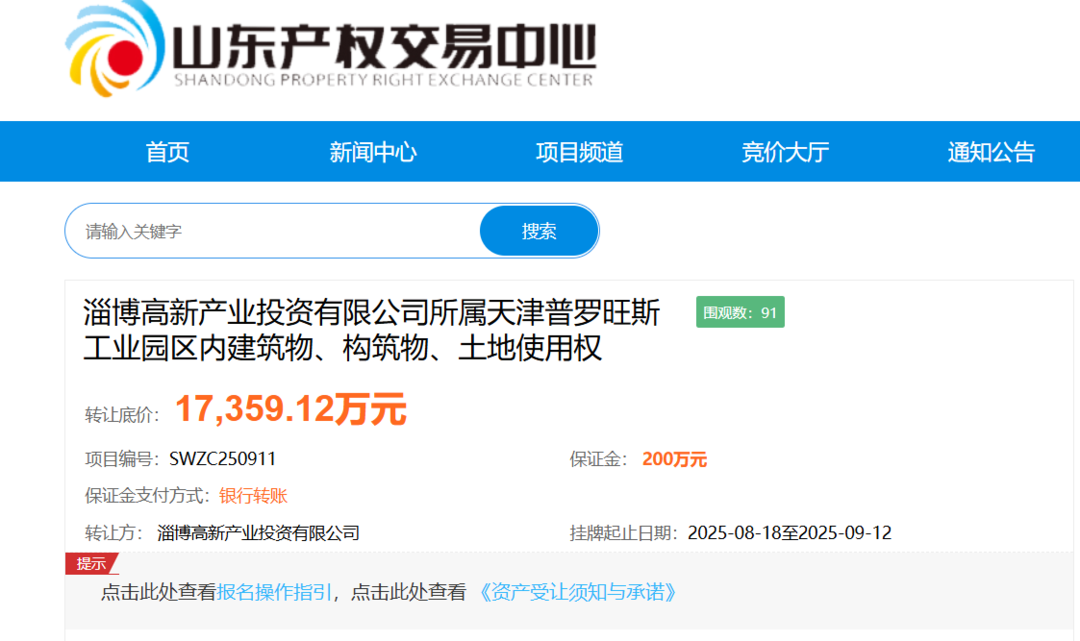
Task: Click the transferor name 淄博高新产业投资有限公司
Action: pyautogui.click(x=258, y=533)
